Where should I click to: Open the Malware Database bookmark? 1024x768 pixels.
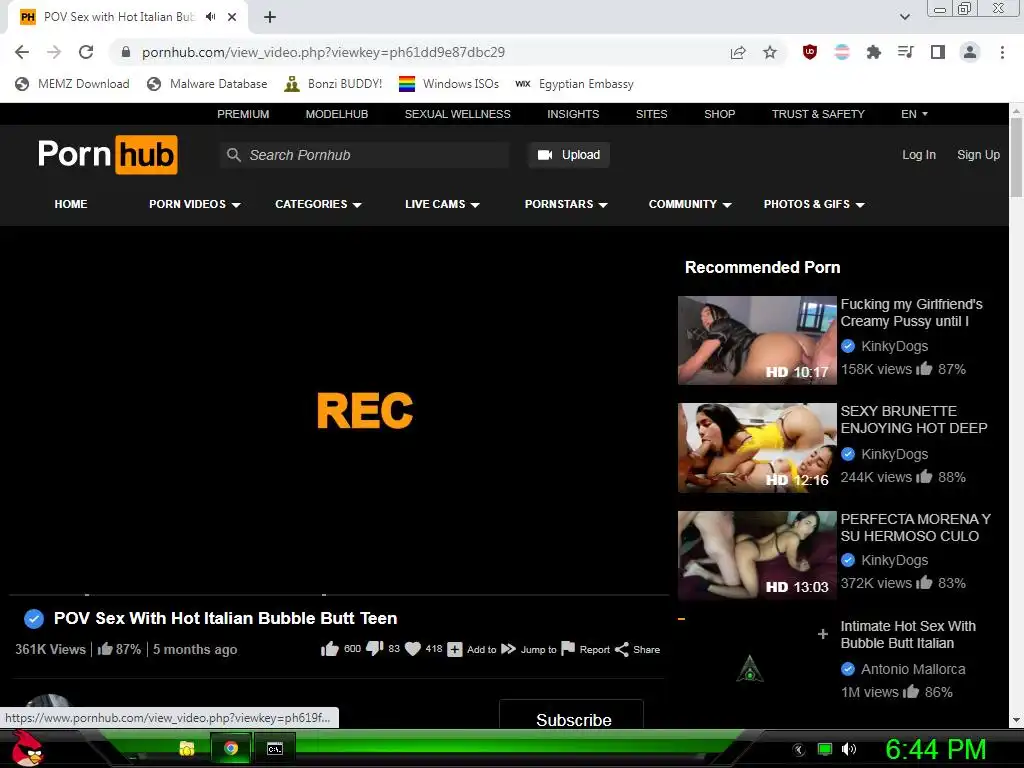click(x=208, y=84)
